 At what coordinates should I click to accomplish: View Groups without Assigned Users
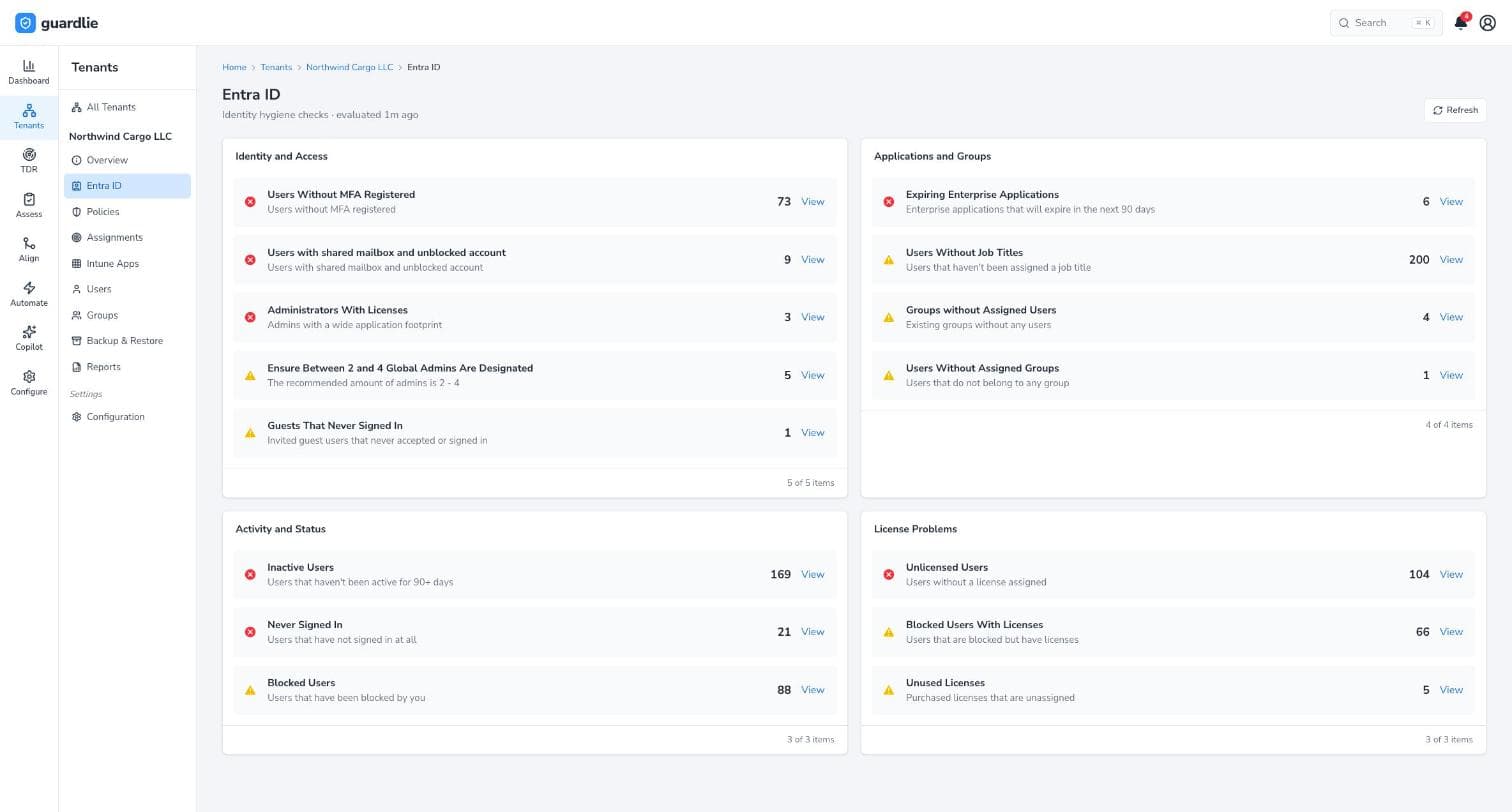click(1451, 317)
